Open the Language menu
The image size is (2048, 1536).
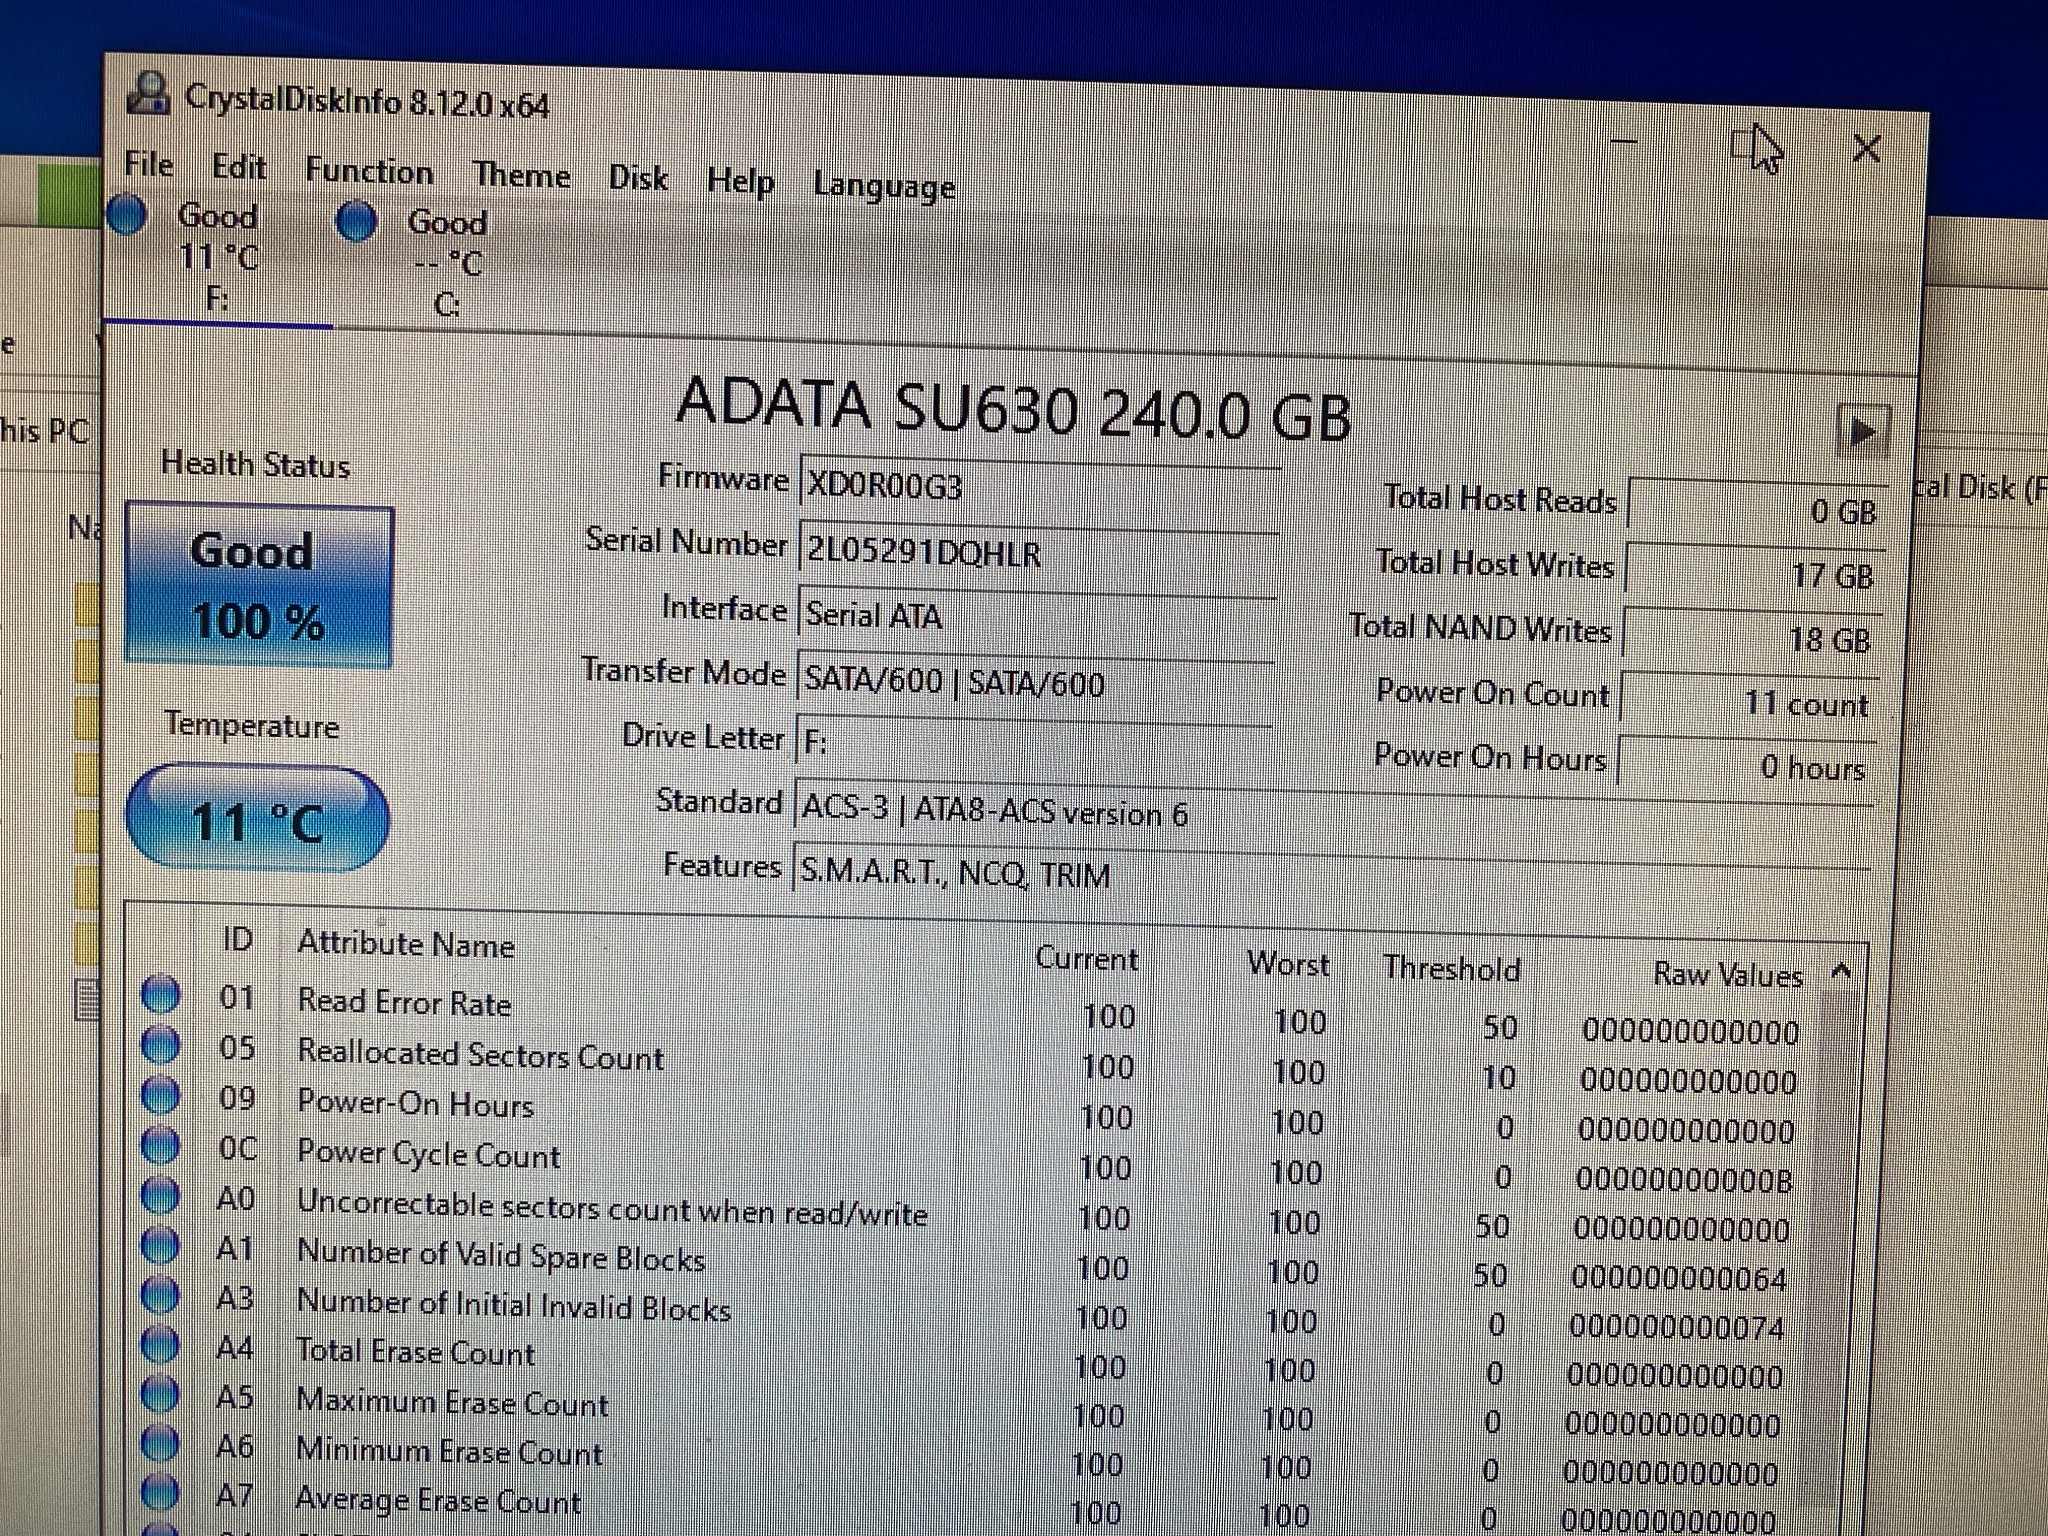tap(884, 187)
